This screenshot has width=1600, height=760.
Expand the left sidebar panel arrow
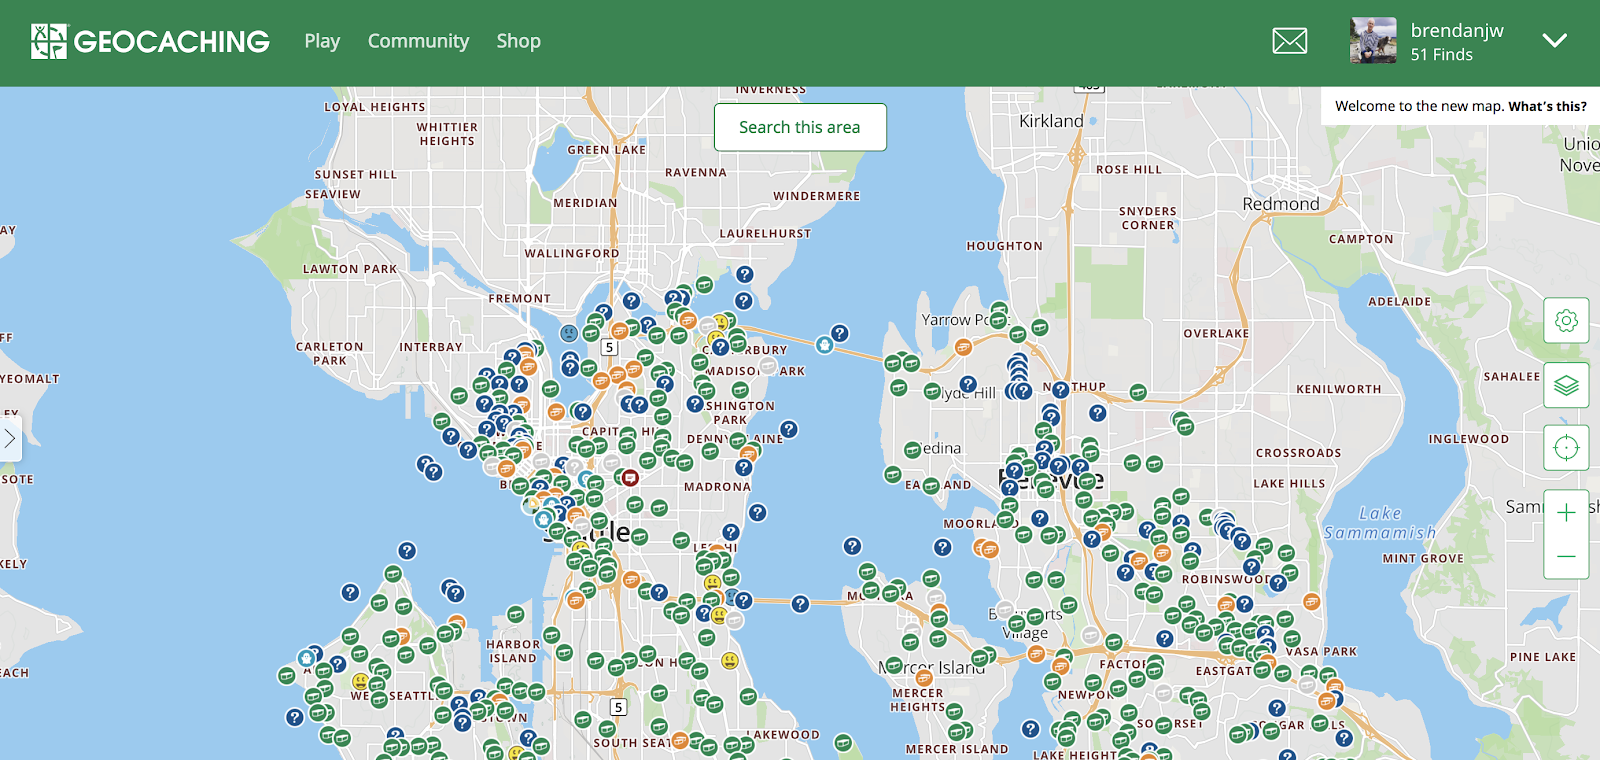point(10,439)
